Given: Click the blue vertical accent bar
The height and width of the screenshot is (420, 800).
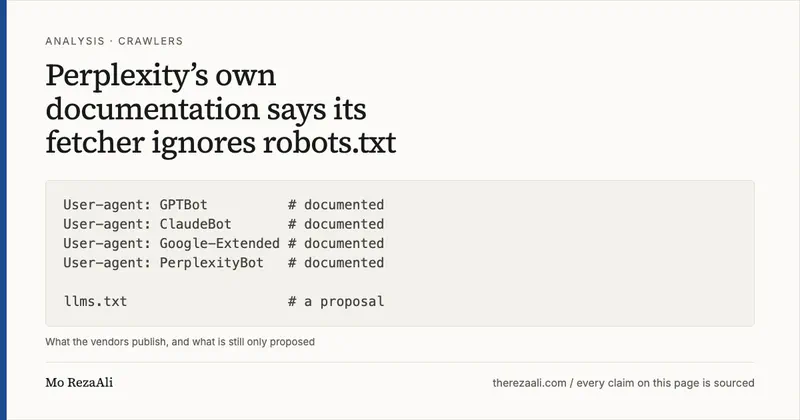Looking at the screenshot, I should (x=3, y=210).
